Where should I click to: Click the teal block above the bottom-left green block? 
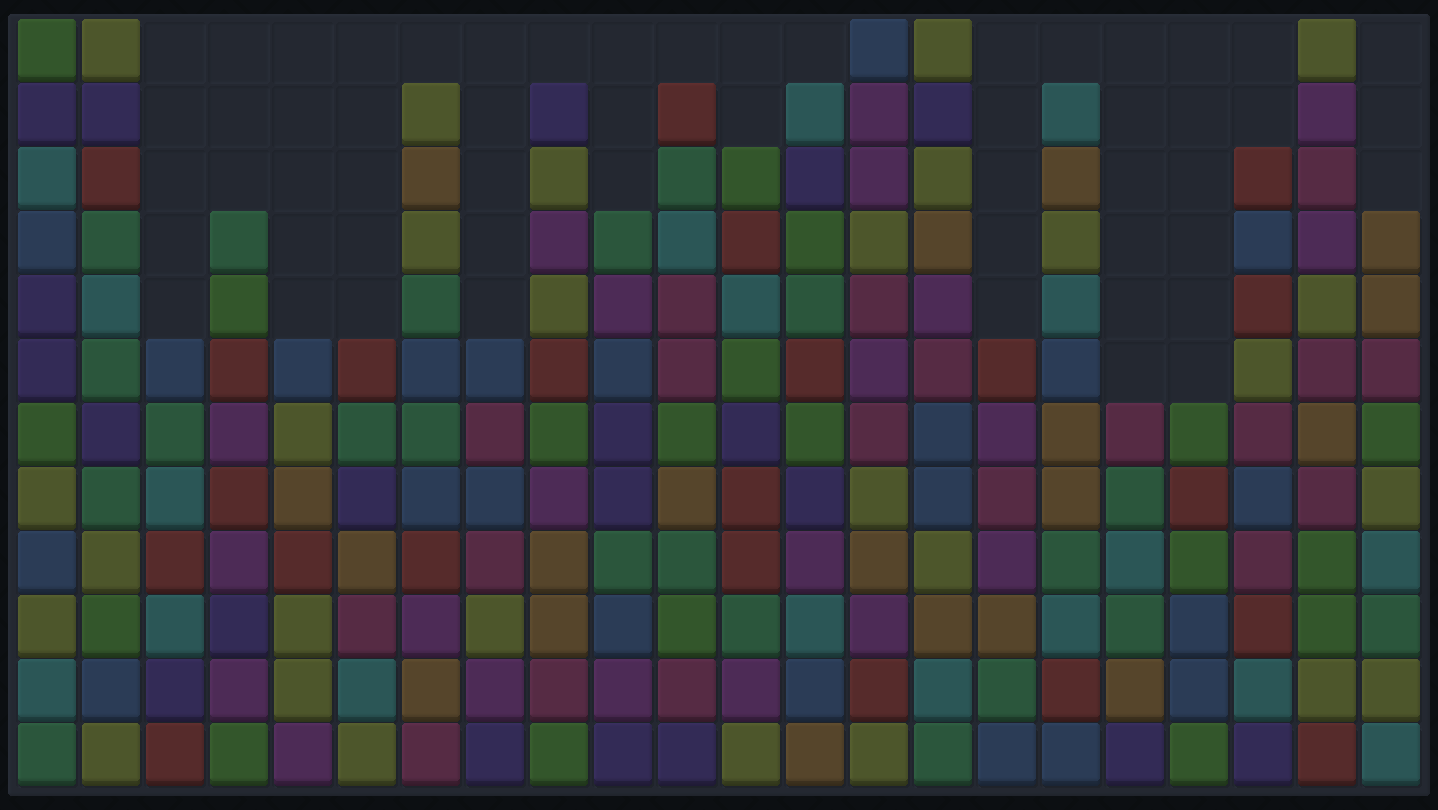click(47, 689)
